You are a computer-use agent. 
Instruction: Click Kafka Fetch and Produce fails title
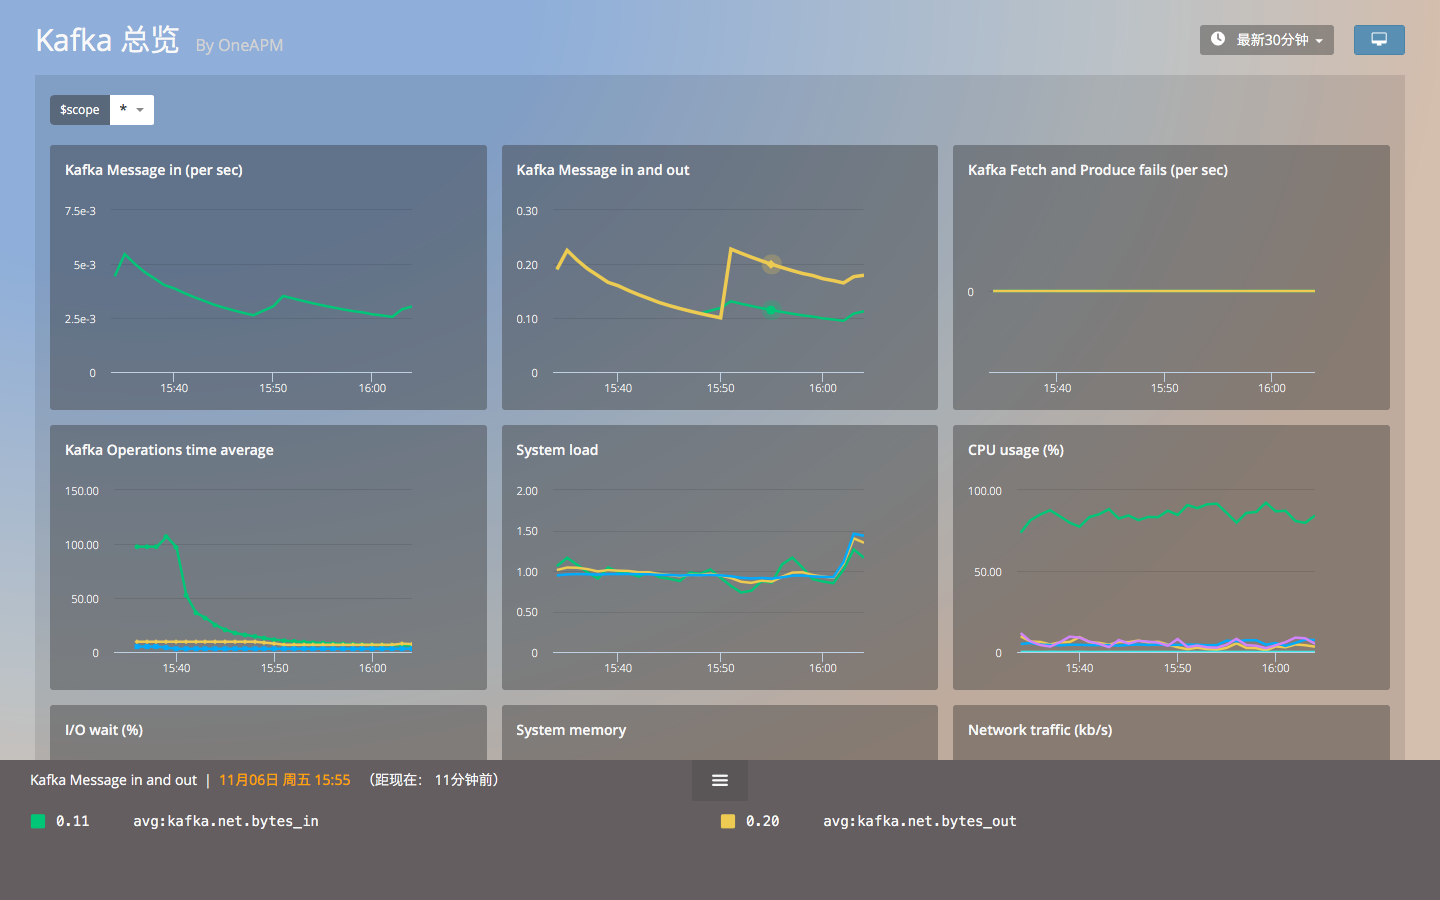1098,170
